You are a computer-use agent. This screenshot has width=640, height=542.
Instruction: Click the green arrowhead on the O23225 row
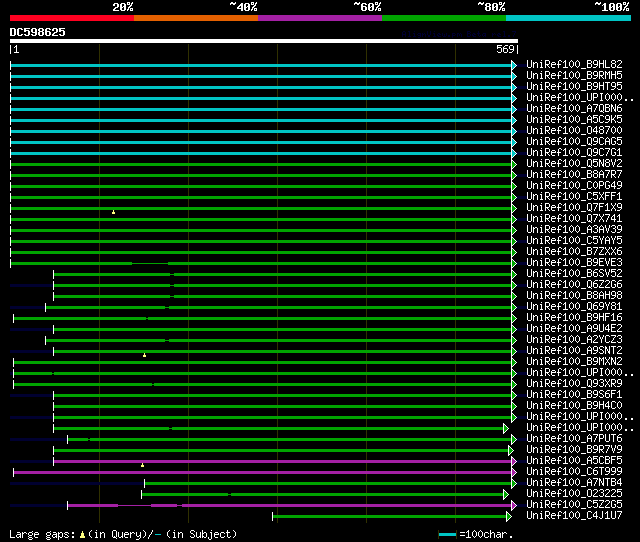[506, 494]
